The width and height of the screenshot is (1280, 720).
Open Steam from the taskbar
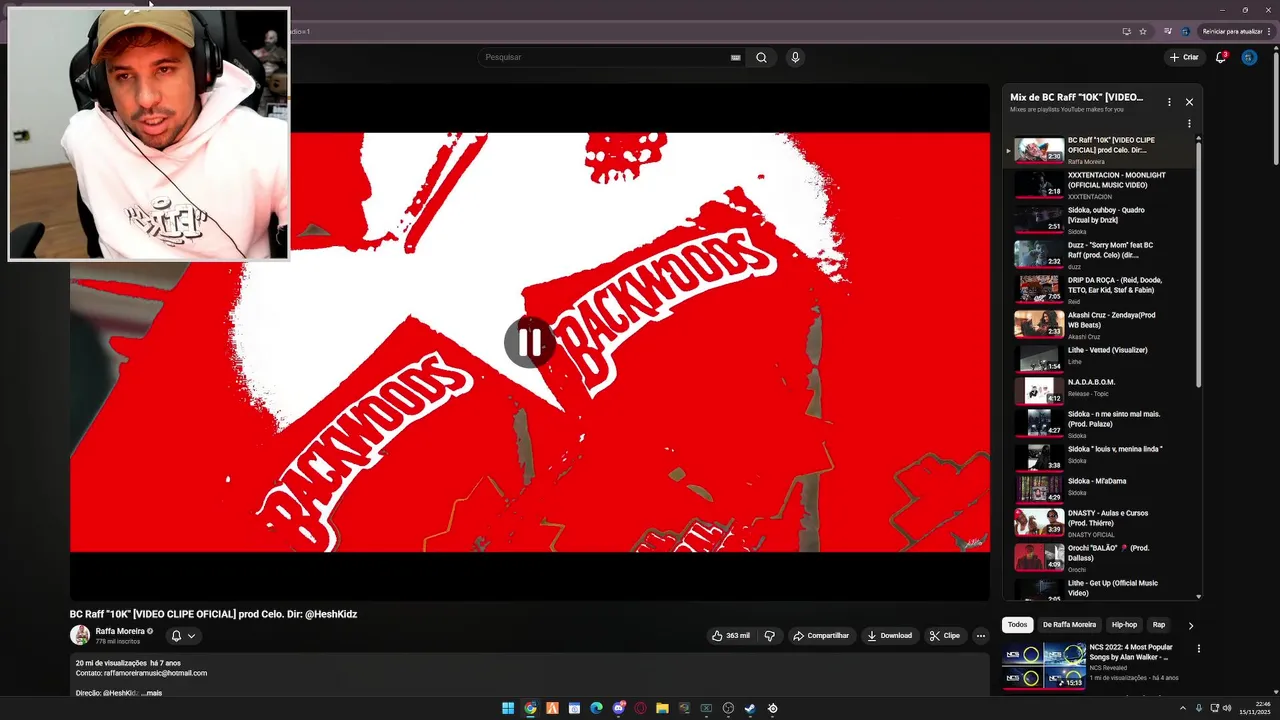click(x=750, y=708)
